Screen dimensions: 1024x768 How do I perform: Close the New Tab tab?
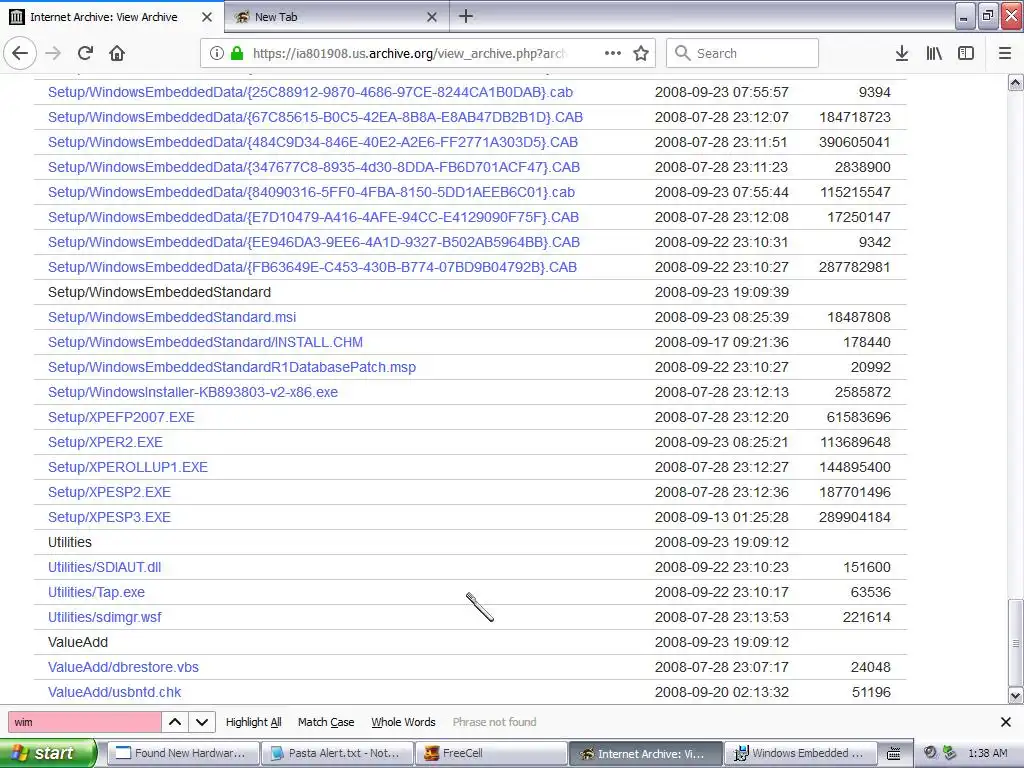click(432, 17)
